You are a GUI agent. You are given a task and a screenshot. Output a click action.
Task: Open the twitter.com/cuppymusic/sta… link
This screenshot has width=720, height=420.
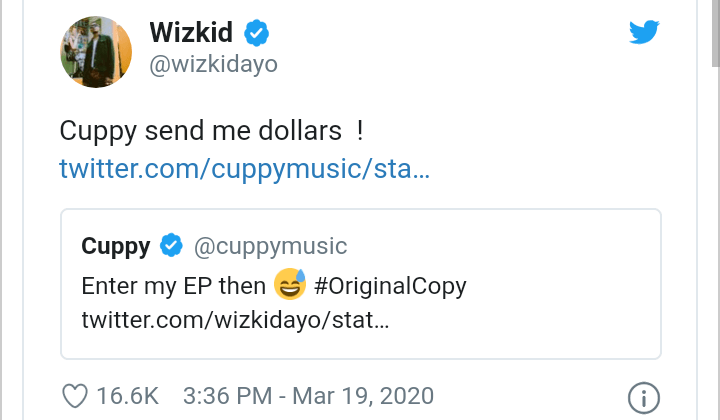coord(245,167)
